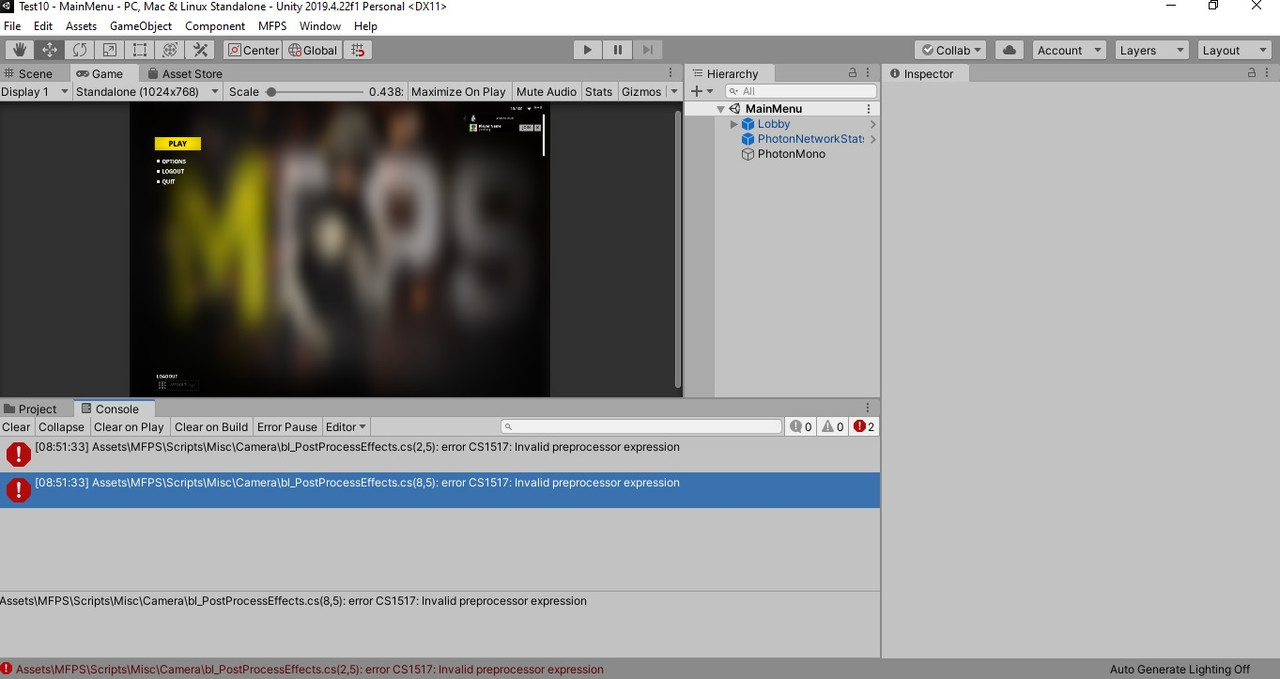This screenshot has height=679, width=1280.
Task: Select the Hand tool
Action: point(20,50)
